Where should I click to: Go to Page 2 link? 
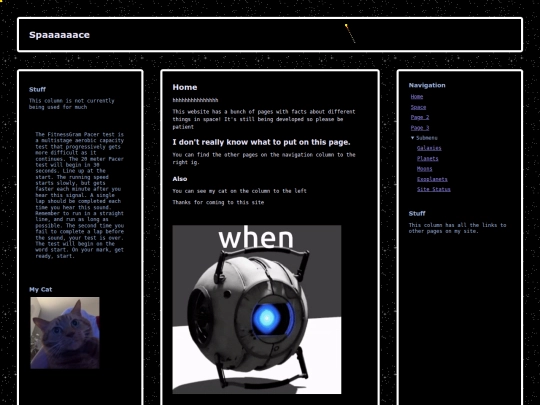coord(420,117)
